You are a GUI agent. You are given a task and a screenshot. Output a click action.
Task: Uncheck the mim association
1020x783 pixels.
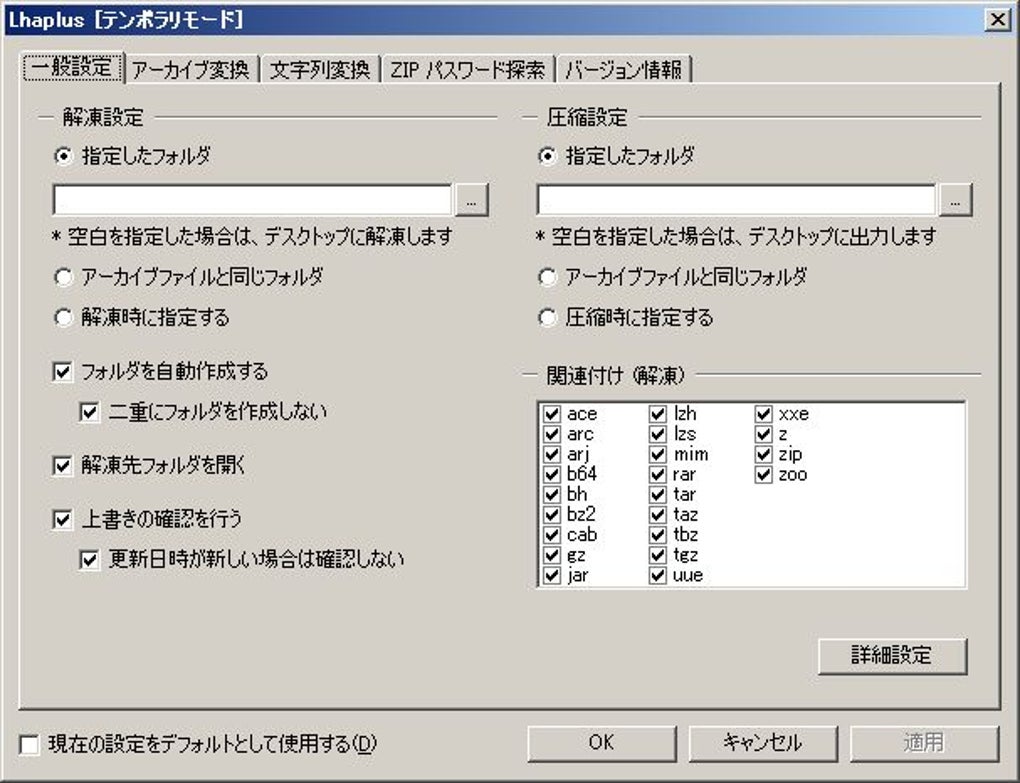[658, 455]
